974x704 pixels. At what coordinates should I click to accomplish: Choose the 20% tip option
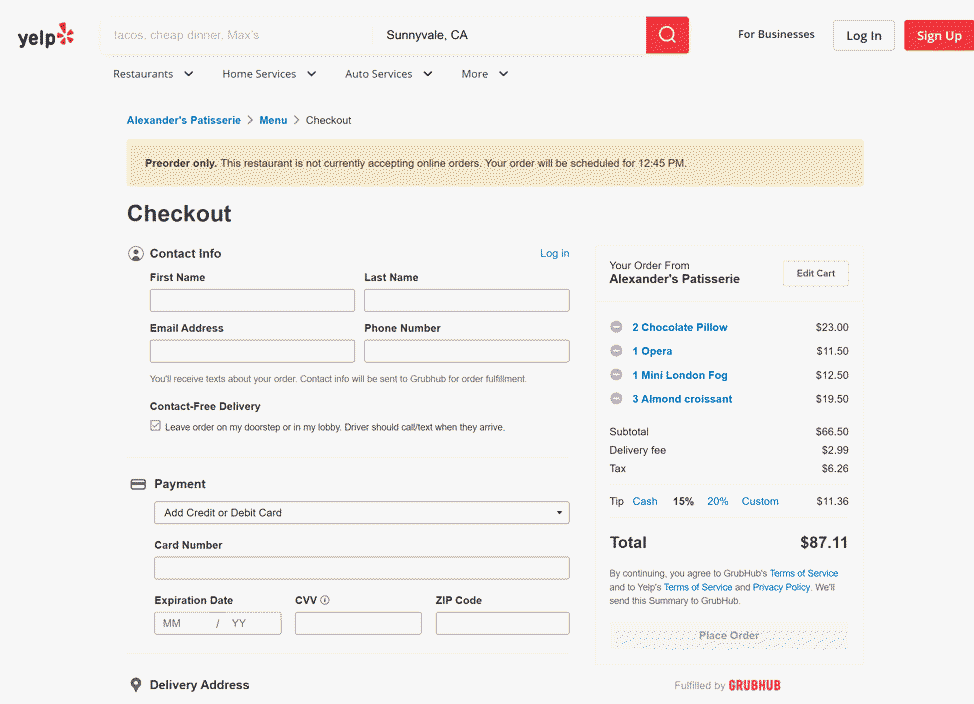pos(717,502)
